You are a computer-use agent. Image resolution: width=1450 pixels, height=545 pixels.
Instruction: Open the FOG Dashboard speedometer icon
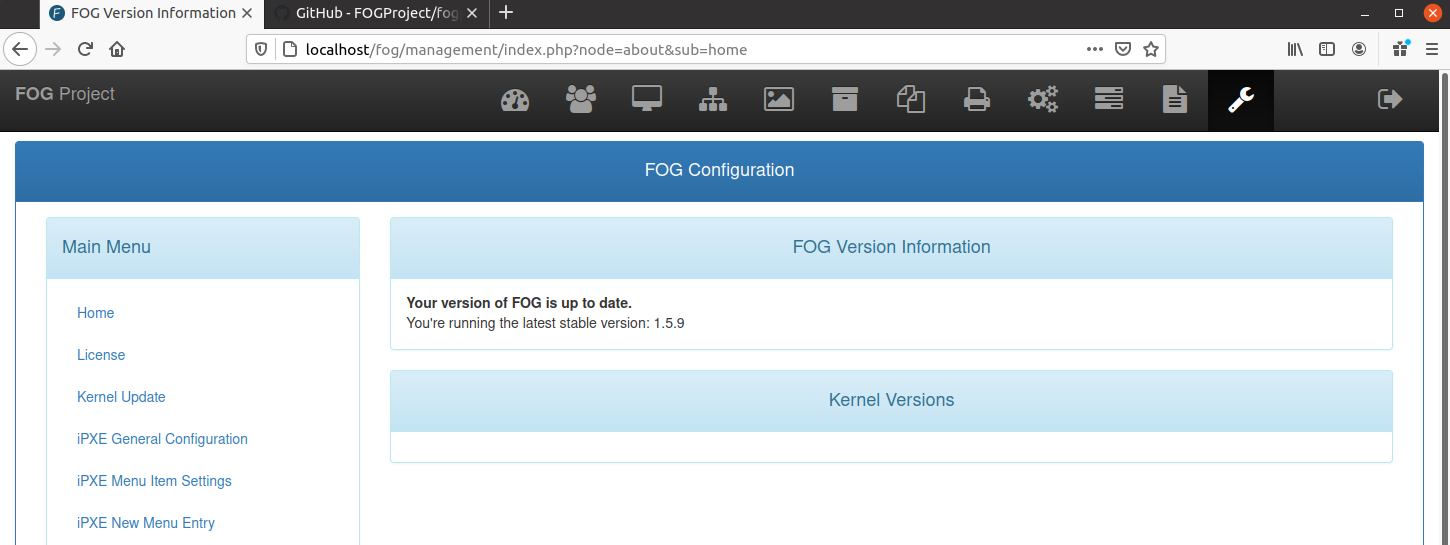(514, 100)
